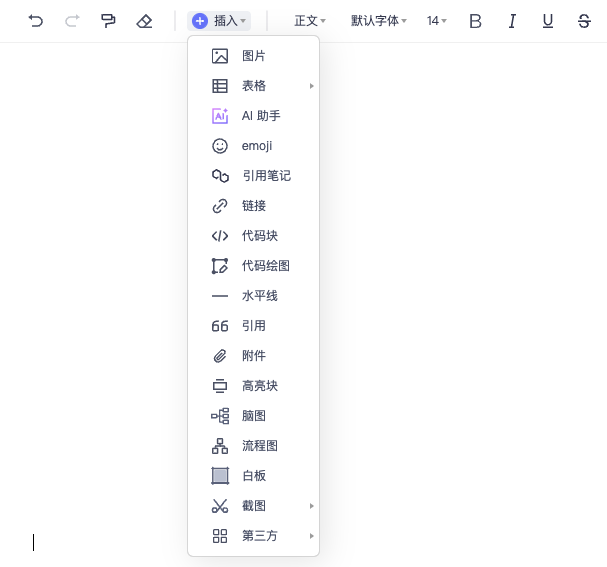Click the quotation marks icon
The image size is (607, 567).
click(x=220, y=326)
